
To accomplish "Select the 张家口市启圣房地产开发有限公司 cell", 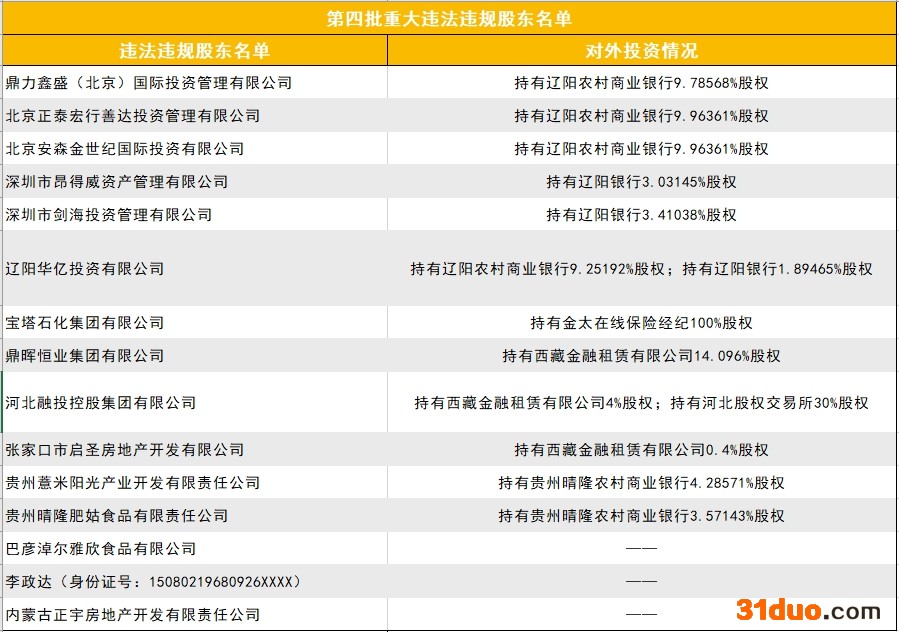I will (x=125, y=450).
